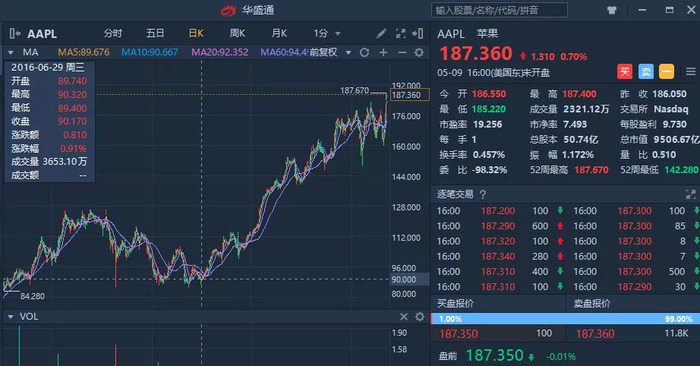
Task: Open MA indicator settings gear
Action: point(419,53)
